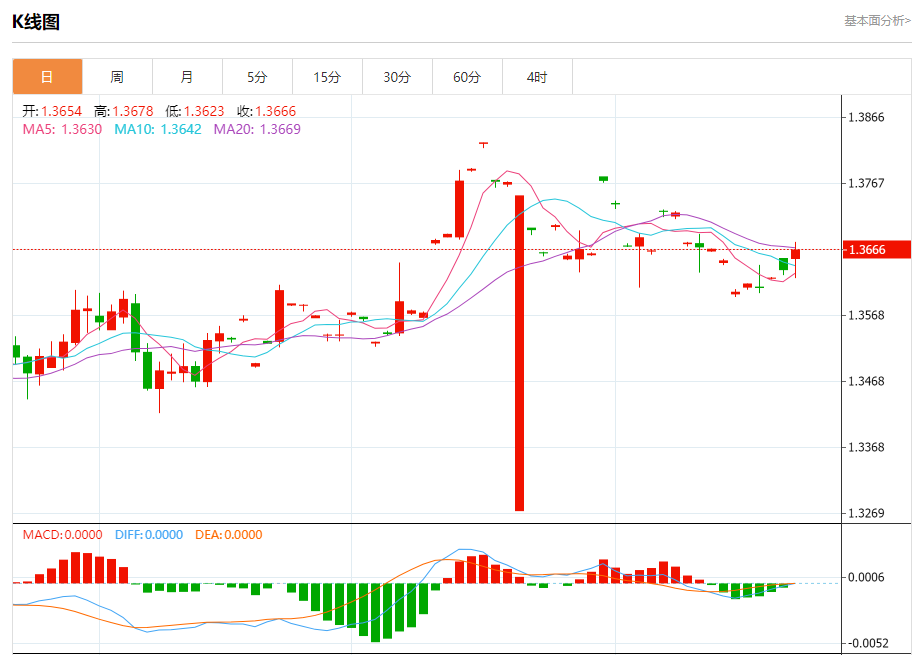916x655 pixels.
Task: Click the 1.3767 price axis label
Action: 866,183
